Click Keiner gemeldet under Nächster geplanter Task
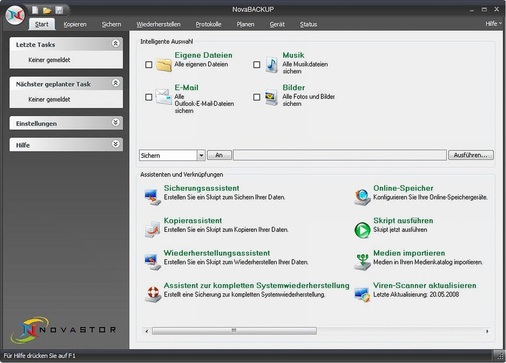This screenshot has width=506, height=363. coord(49,99)
